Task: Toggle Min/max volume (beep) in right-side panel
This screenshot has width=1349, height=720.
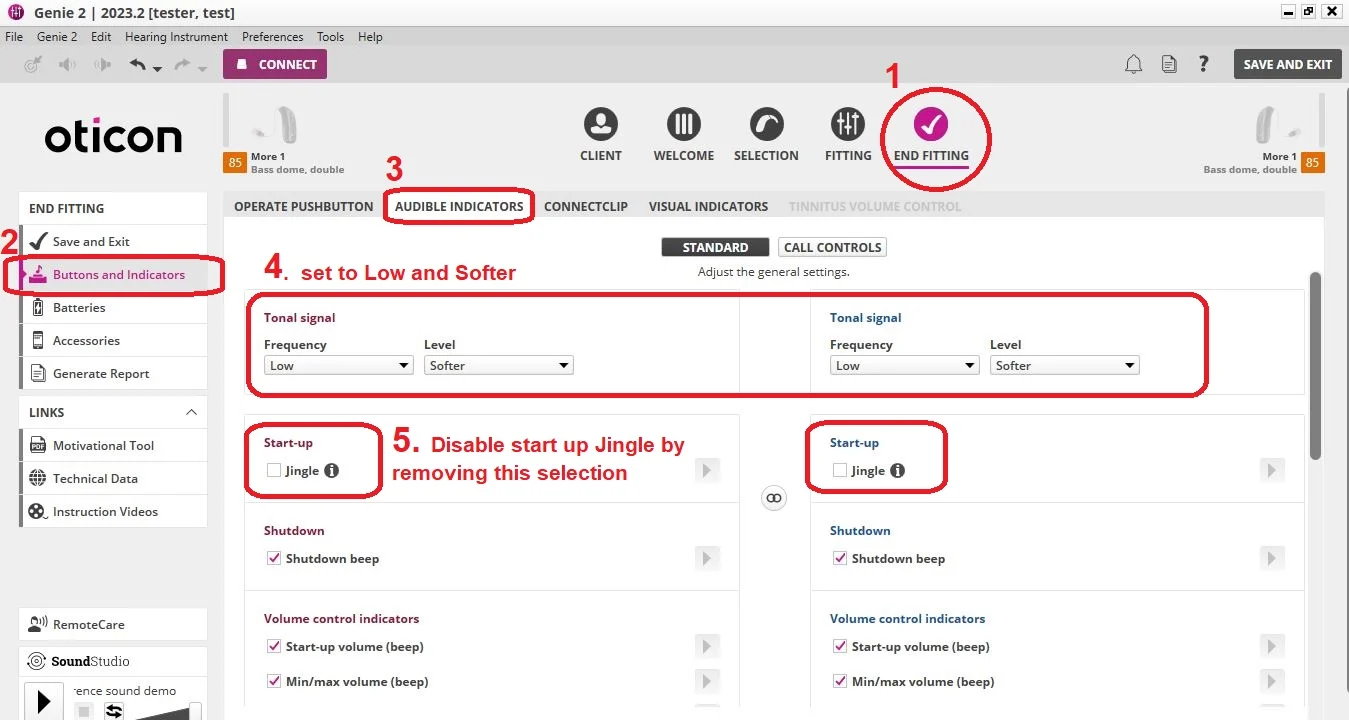Action: 840,681
